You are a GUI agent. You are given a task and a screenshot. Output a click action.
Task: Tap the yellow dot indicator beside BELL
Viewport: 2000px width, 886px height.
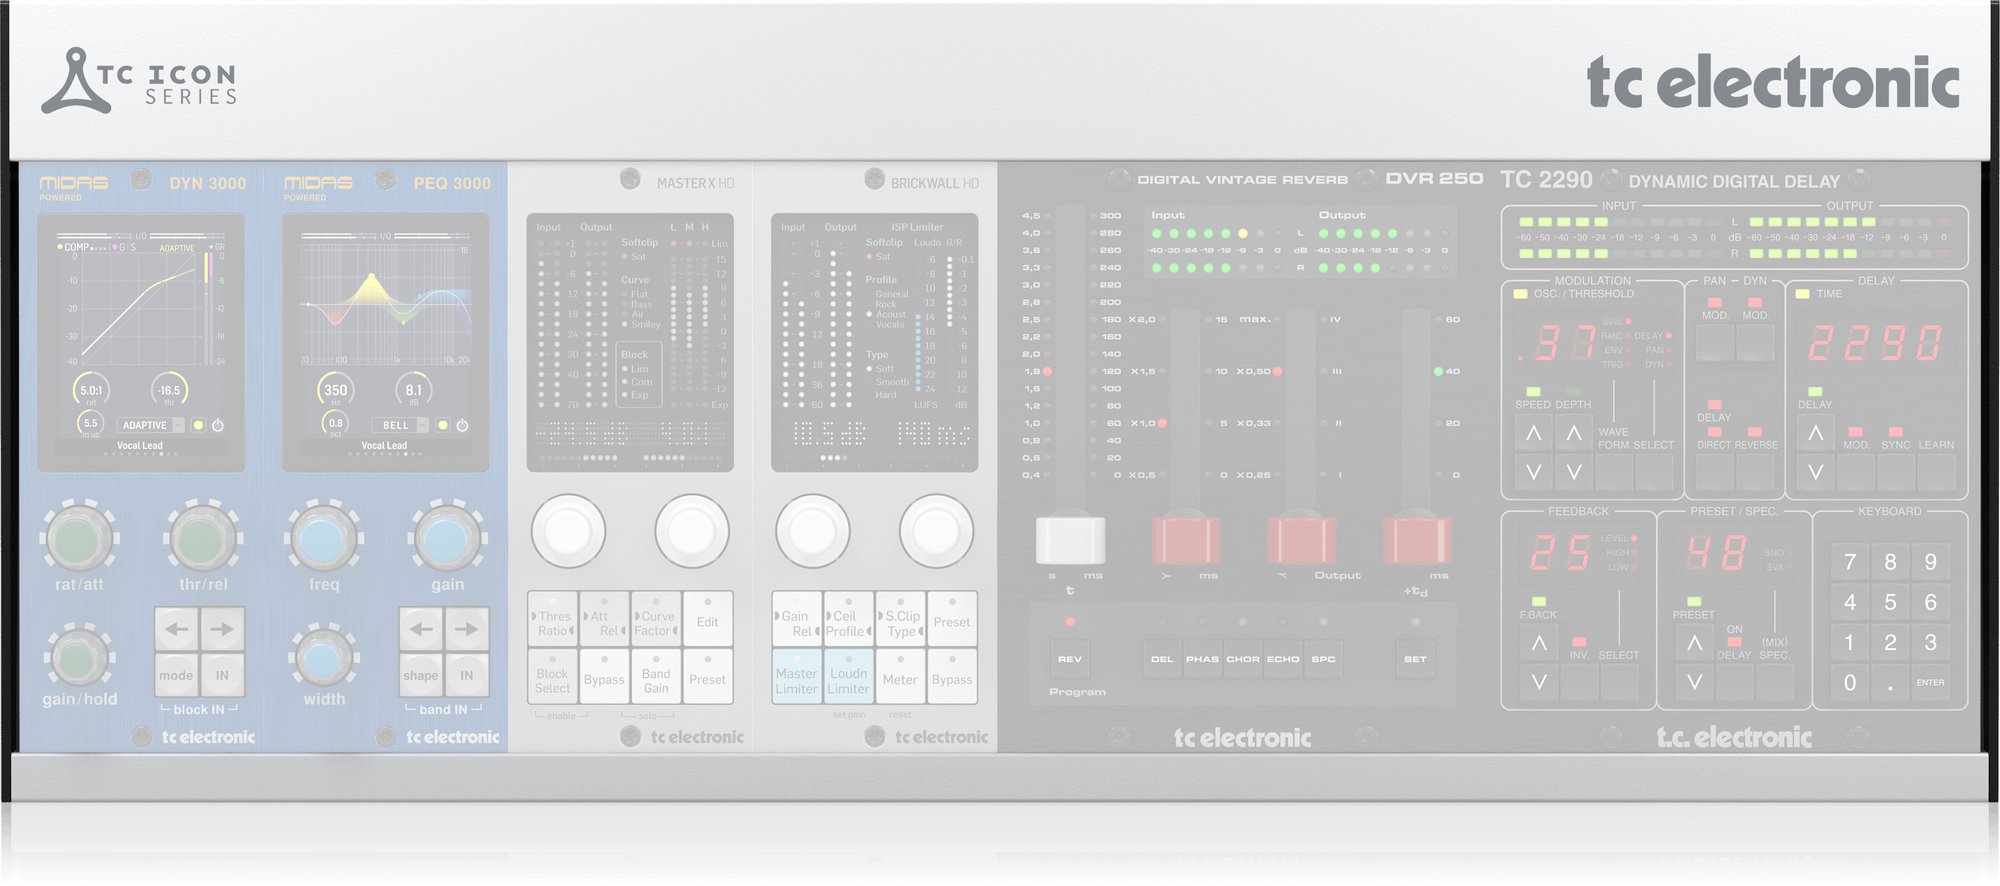(x=443, y=425)
